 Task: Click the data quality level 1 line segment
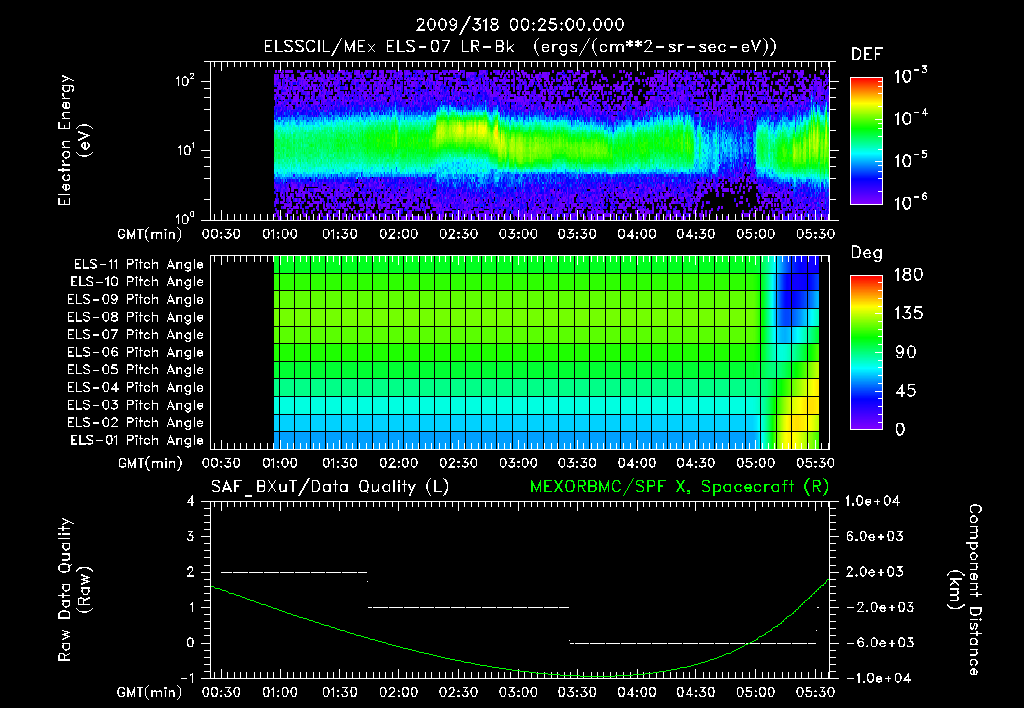pyautogui.click(x=468, y=607)
